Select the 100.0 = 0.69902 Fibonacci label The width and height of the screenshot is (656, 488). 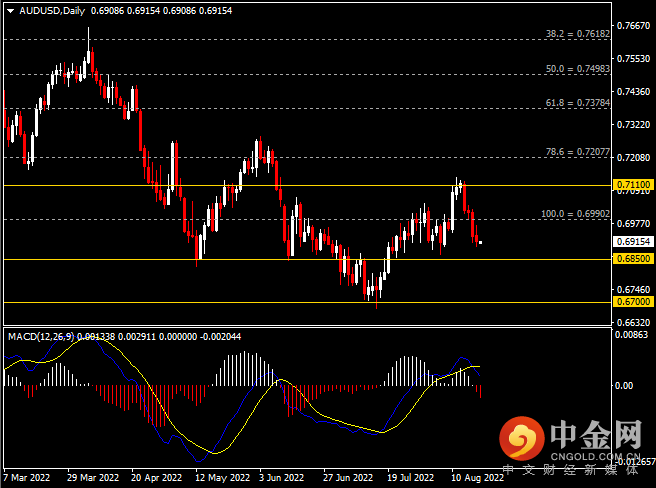tap(576, 214)
